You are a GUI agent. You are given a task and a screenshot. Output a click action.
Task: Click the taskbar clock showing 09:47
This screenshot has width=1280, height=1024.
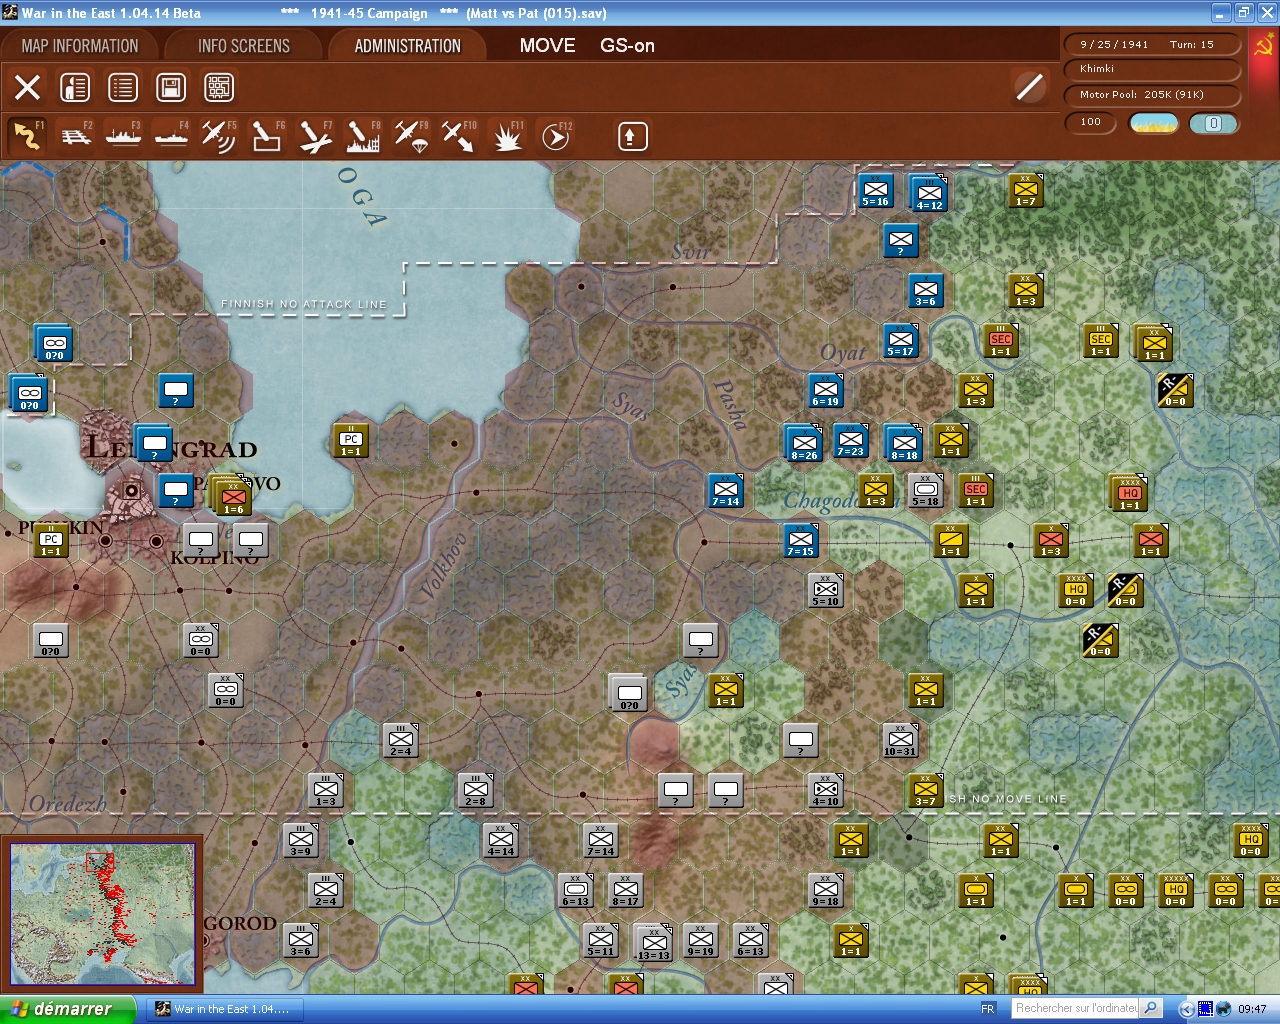(x=1252, y=1009)
